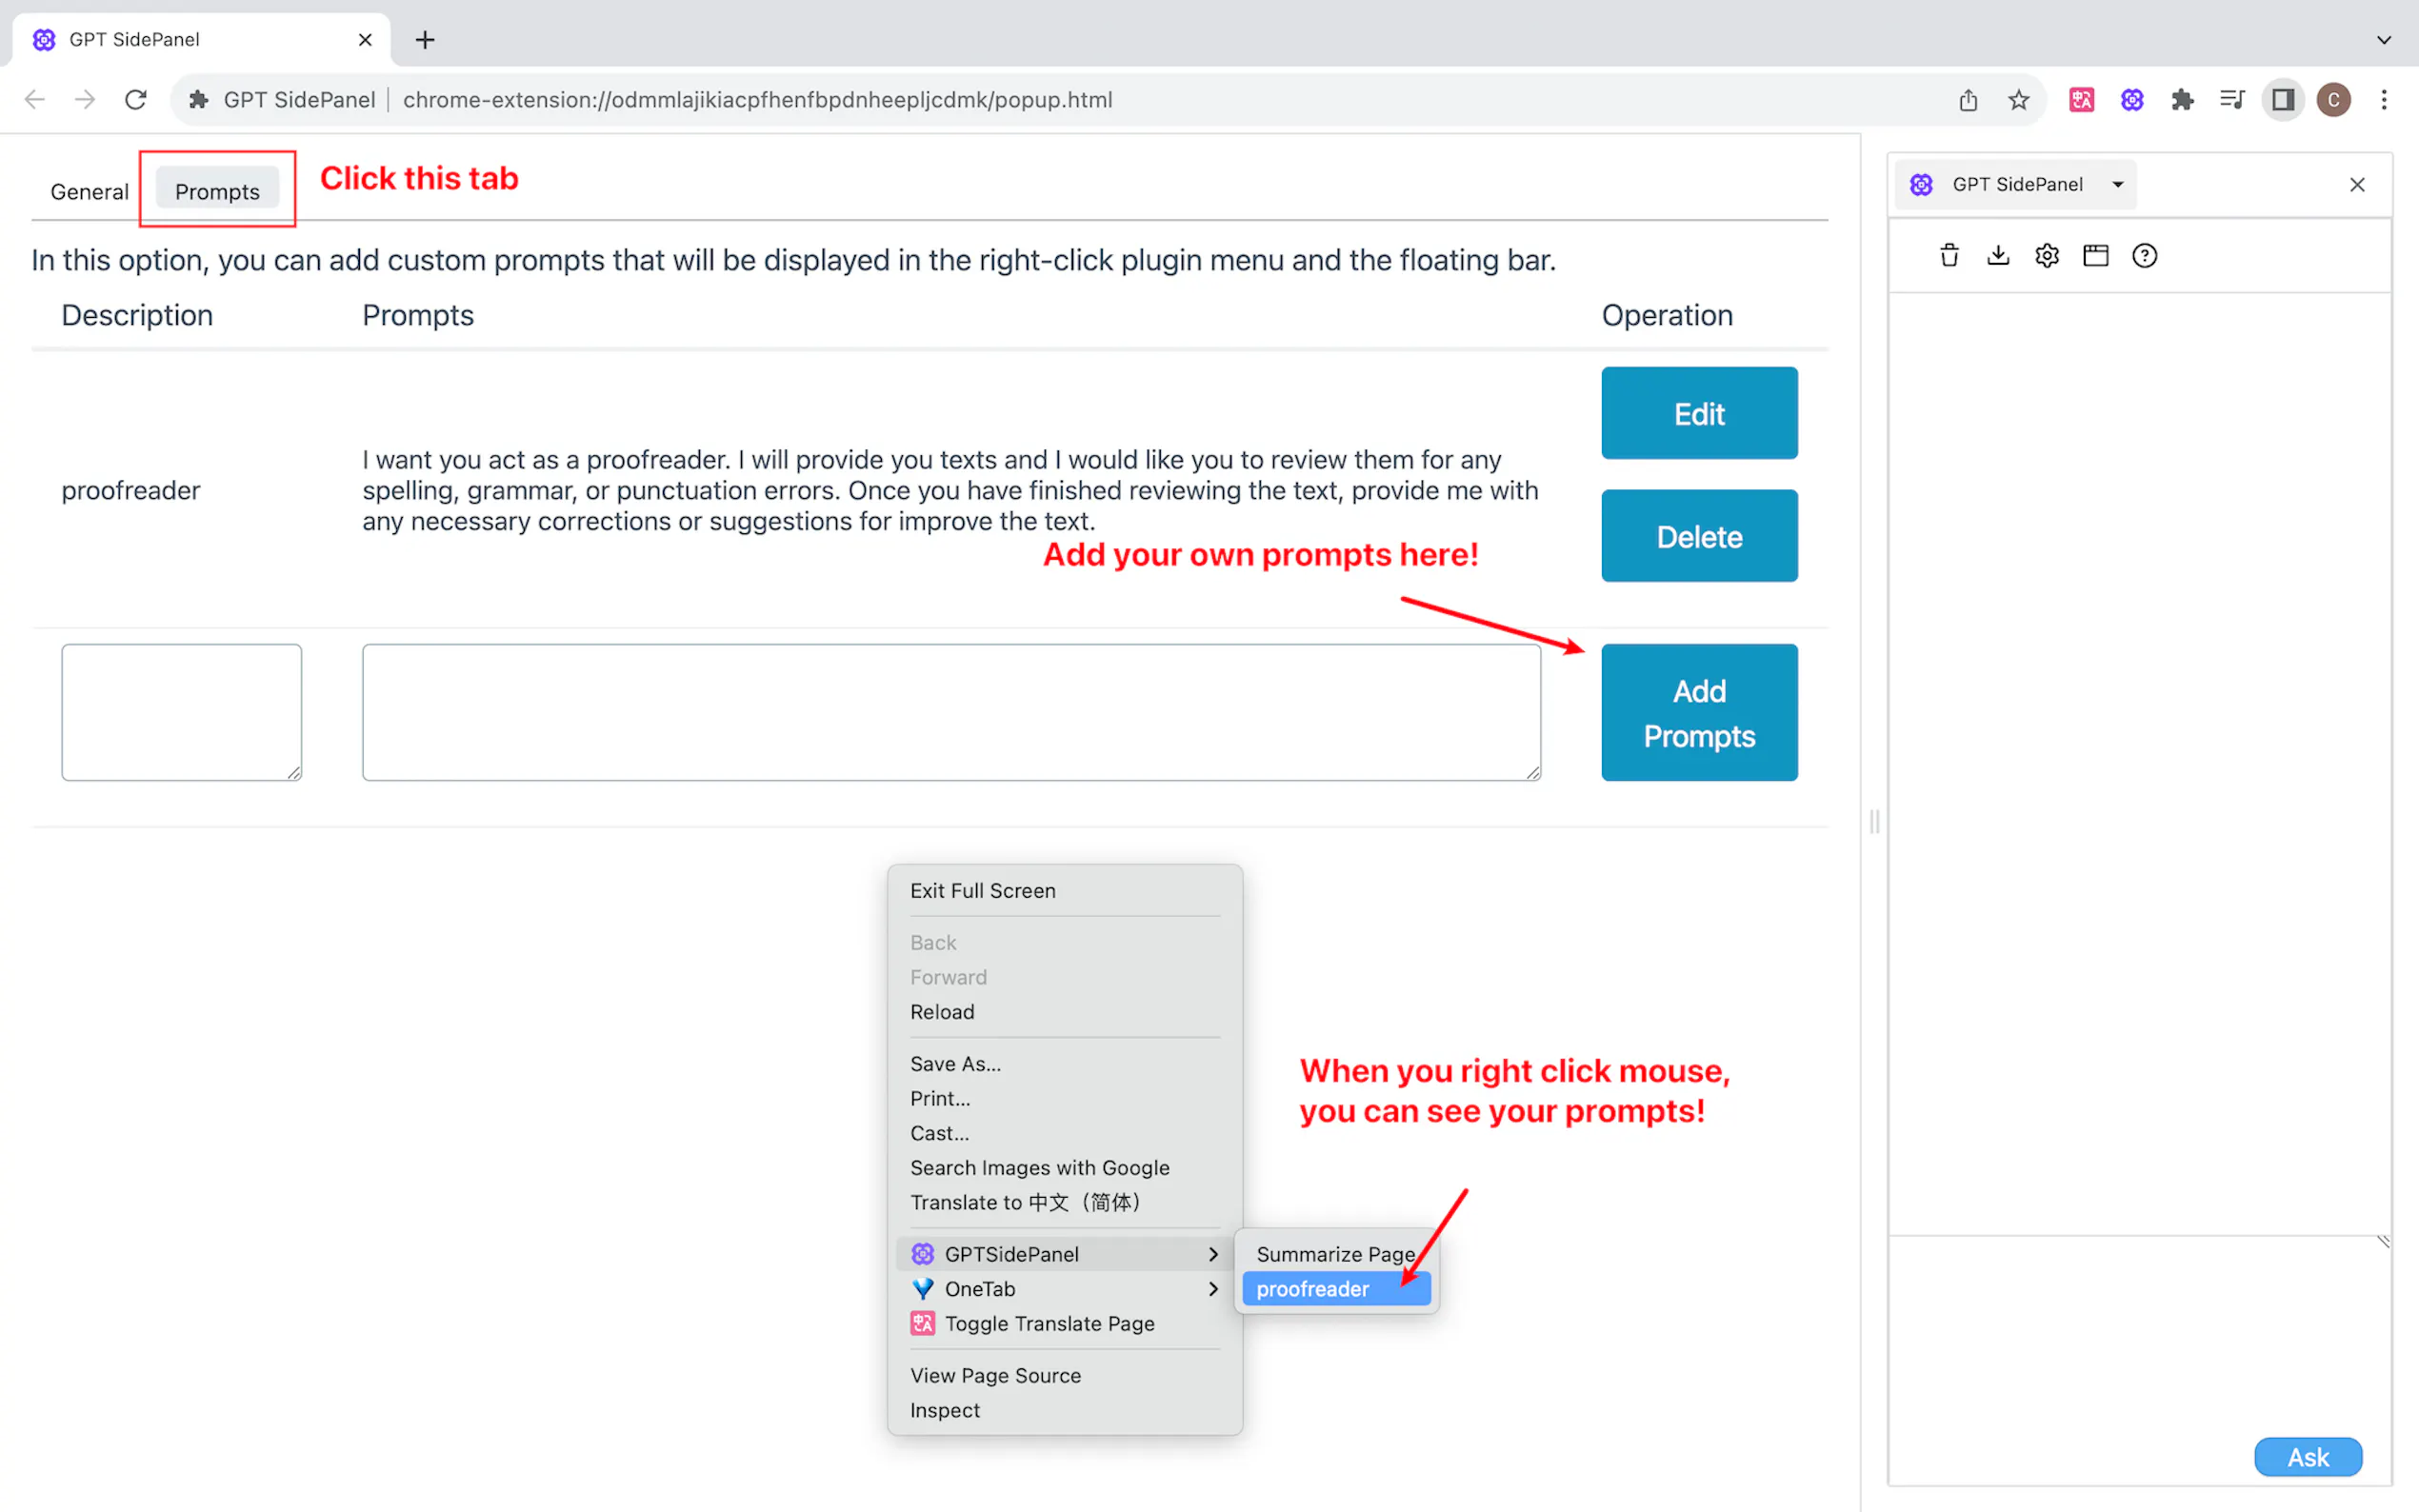Click the download icon in side panel

click(1998, 256)
